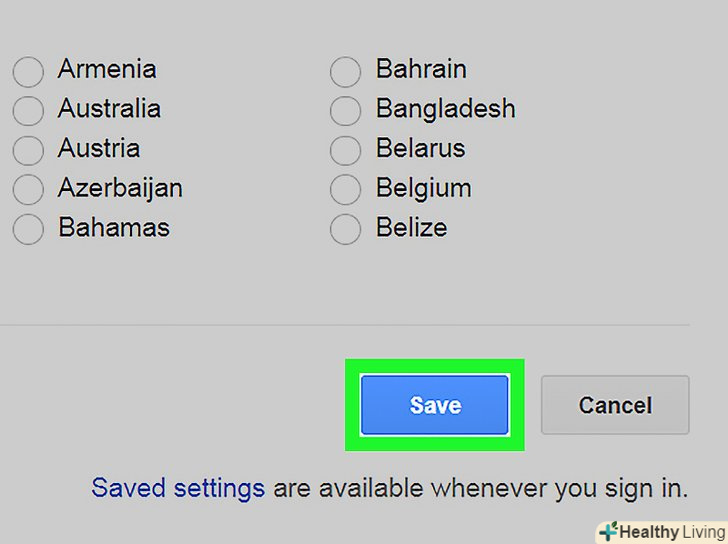The image size is (728, 544).
Task: Choose the Bangladesh radio option
Action: coord(345,110)
